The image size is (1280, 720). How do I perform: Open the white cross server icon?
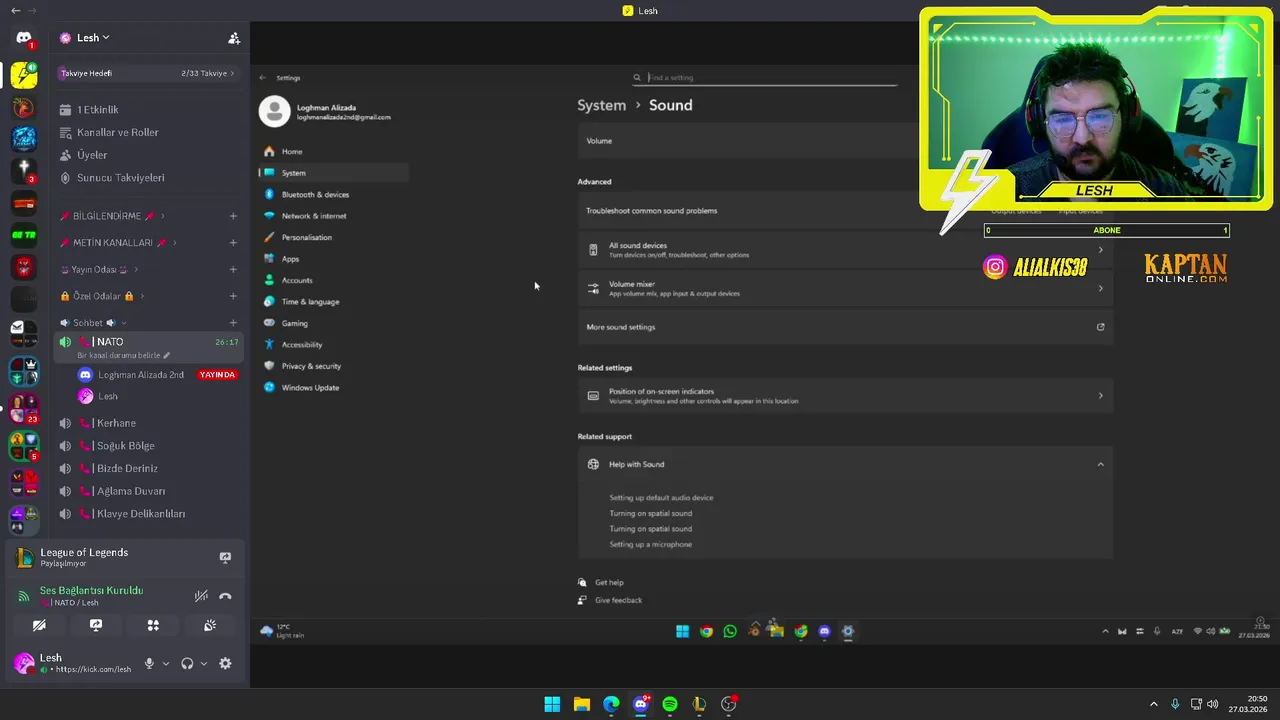coord(24,171)
